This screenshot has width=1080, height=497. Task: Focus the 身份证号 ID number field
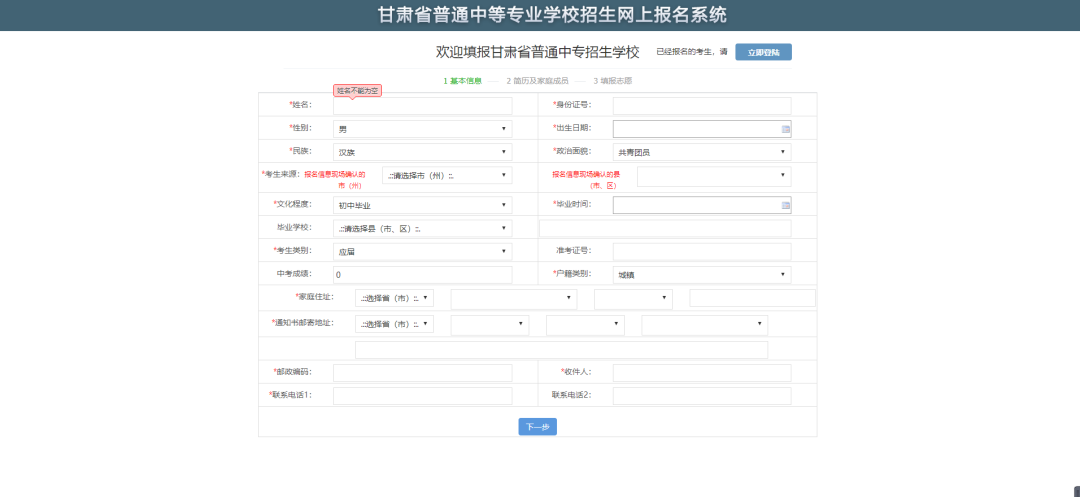tap(701, 106)
